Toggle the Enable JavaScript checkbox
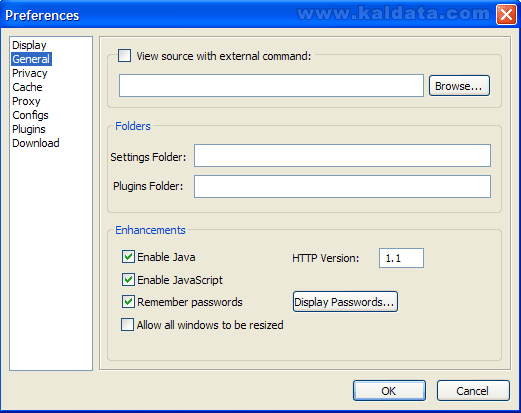Viewport: 521px width, 413px height. coord(128,279)
